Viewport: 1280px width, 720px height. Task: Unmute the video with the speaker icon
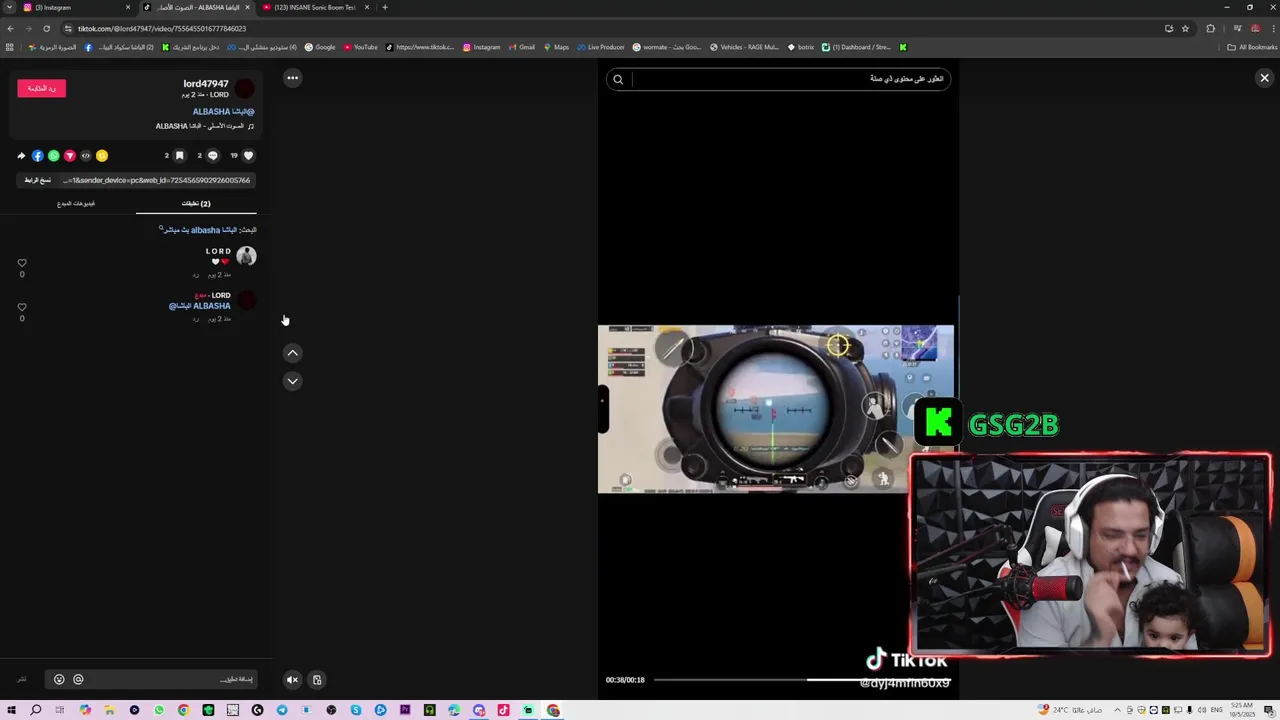pos(292,679)
